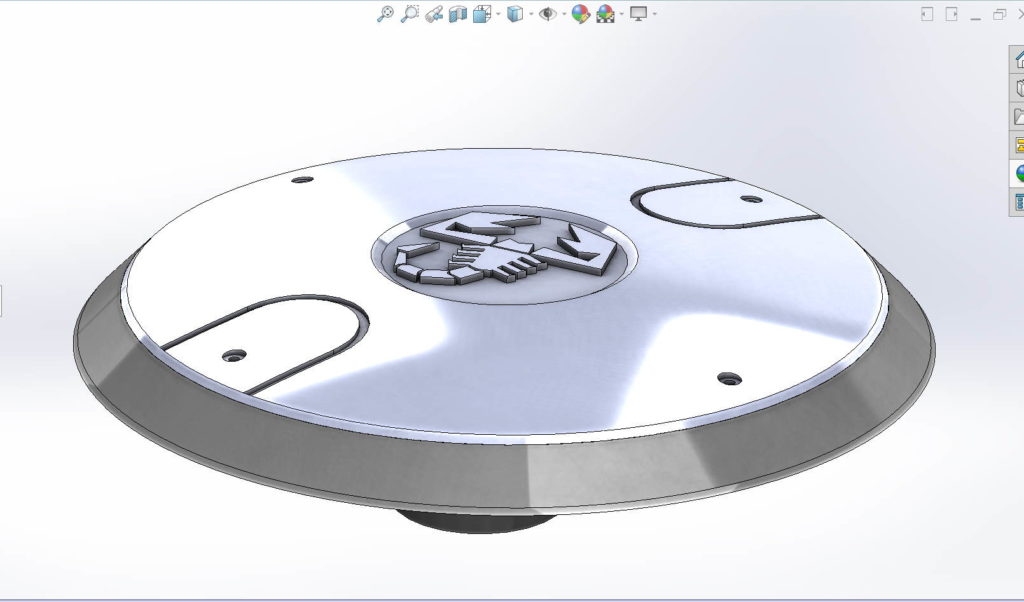
Task: Expand the View Settings dropdown arrow
Action: pyautogui.click(x=654, y=14)
